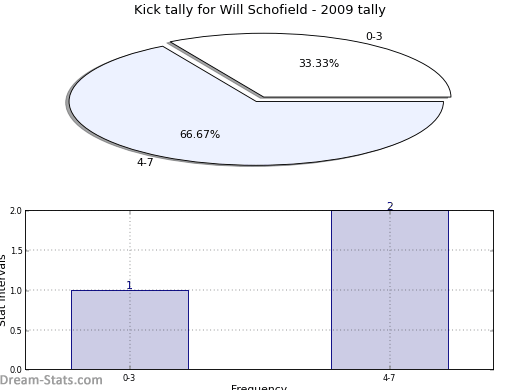520x390 pixels.
Task: Click the 1.0 y-axis tick label
Action: [x=16, y=291]
